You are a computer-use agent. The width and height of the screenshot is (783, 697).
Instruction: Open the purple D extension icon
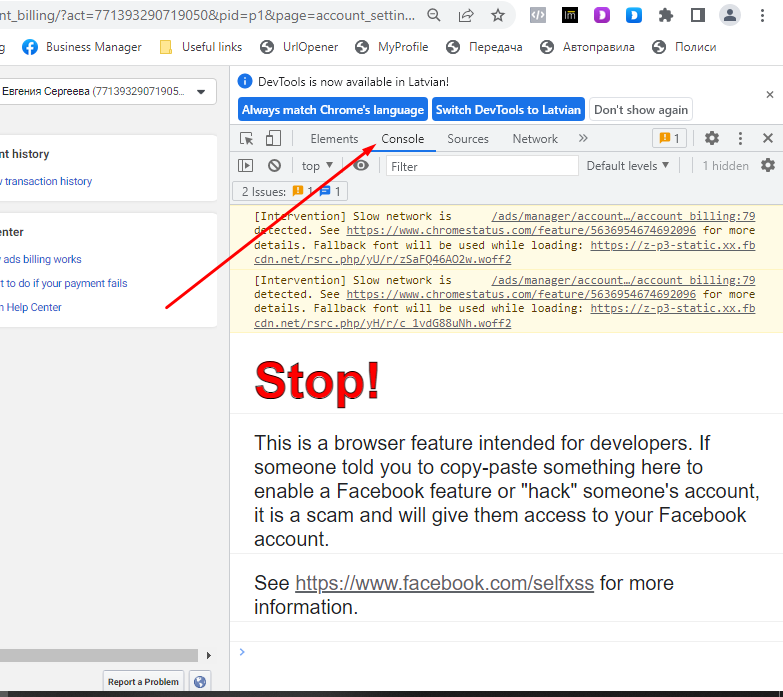[602, 15]
